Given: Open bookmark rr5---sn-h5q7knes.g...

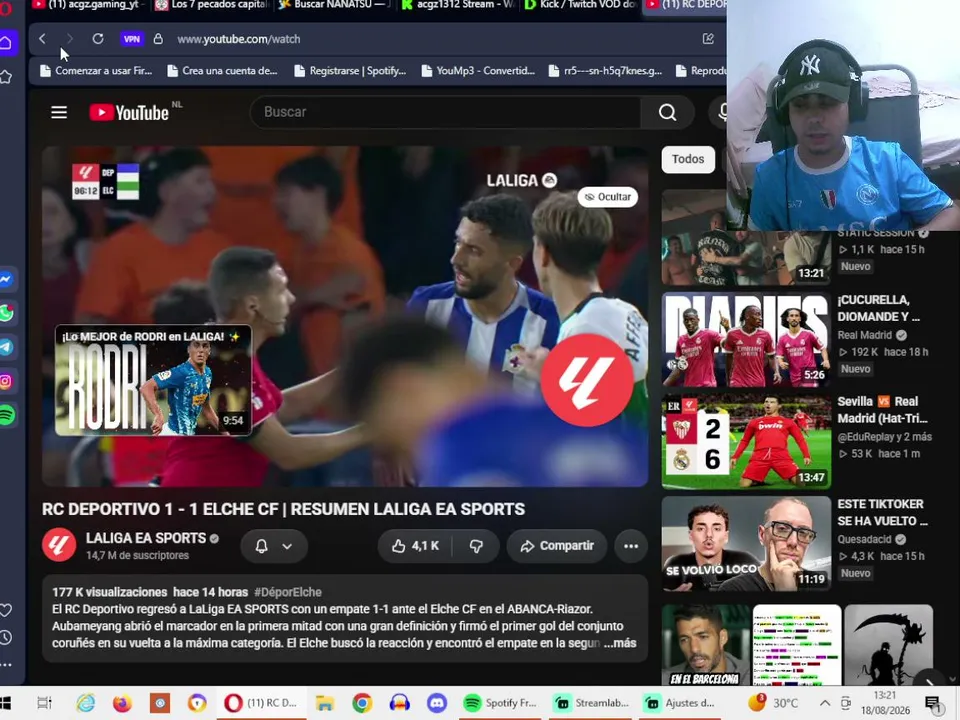Looking at the screenshot, I should click(606, 70).
